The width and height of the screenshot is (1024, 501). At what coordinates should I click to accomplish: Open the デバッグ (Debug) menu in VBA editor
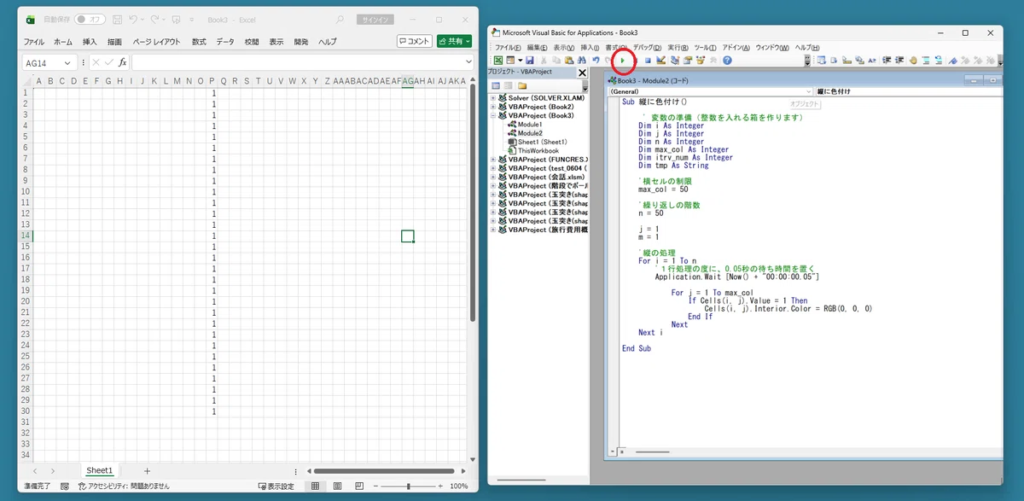tap(646, 47)
